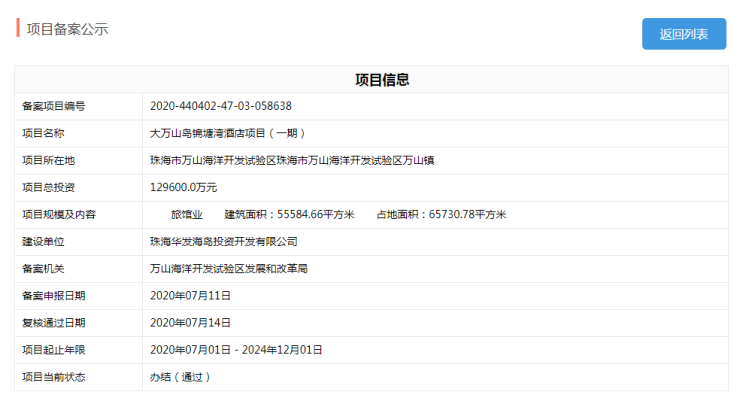Select the 项目所在地 label cell
The height and width of the screenshot is (404, 740).
(x=78, y=160)
